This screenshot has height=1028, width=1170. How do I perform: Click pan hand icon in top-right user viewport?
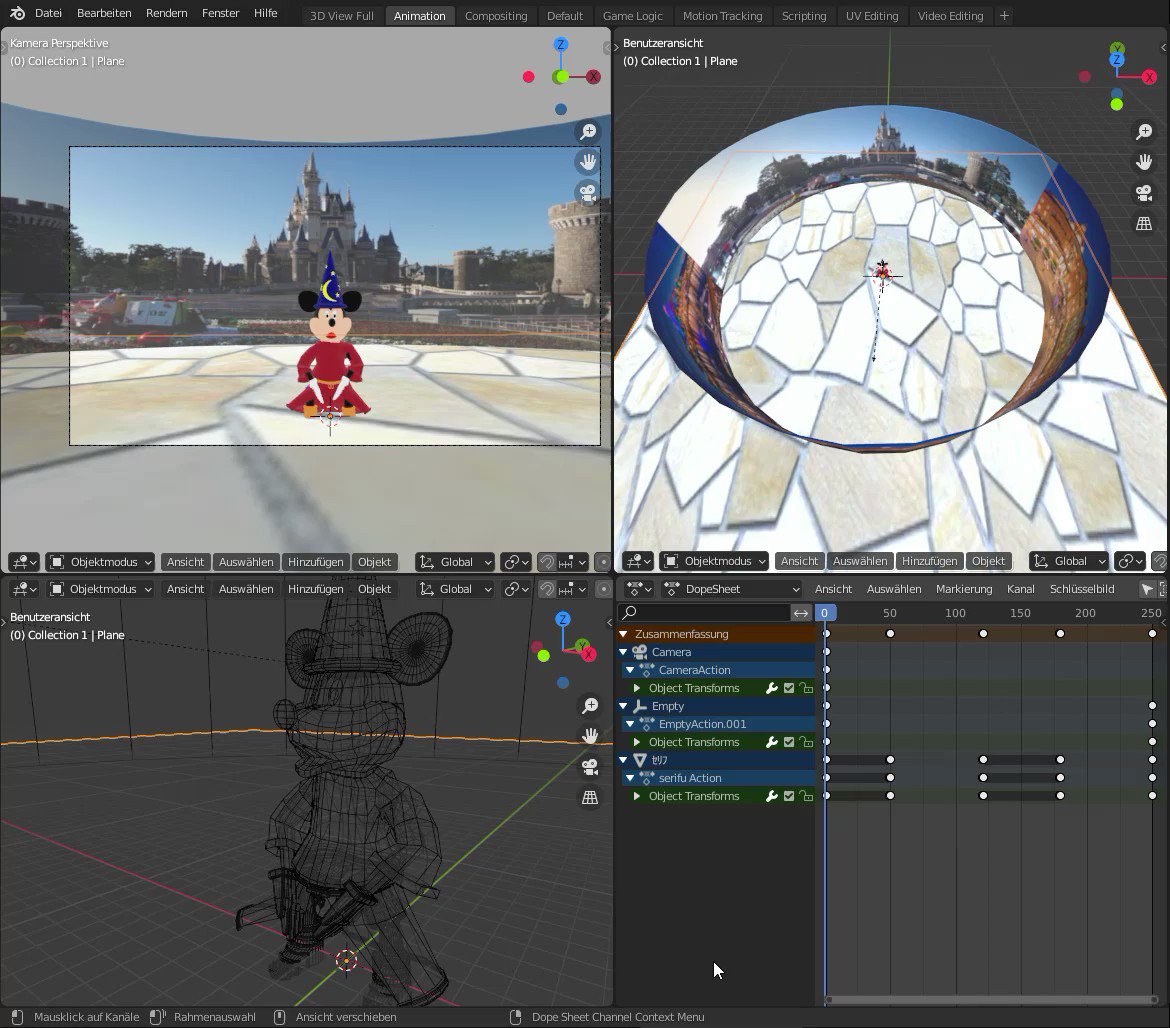(1144, 162)
